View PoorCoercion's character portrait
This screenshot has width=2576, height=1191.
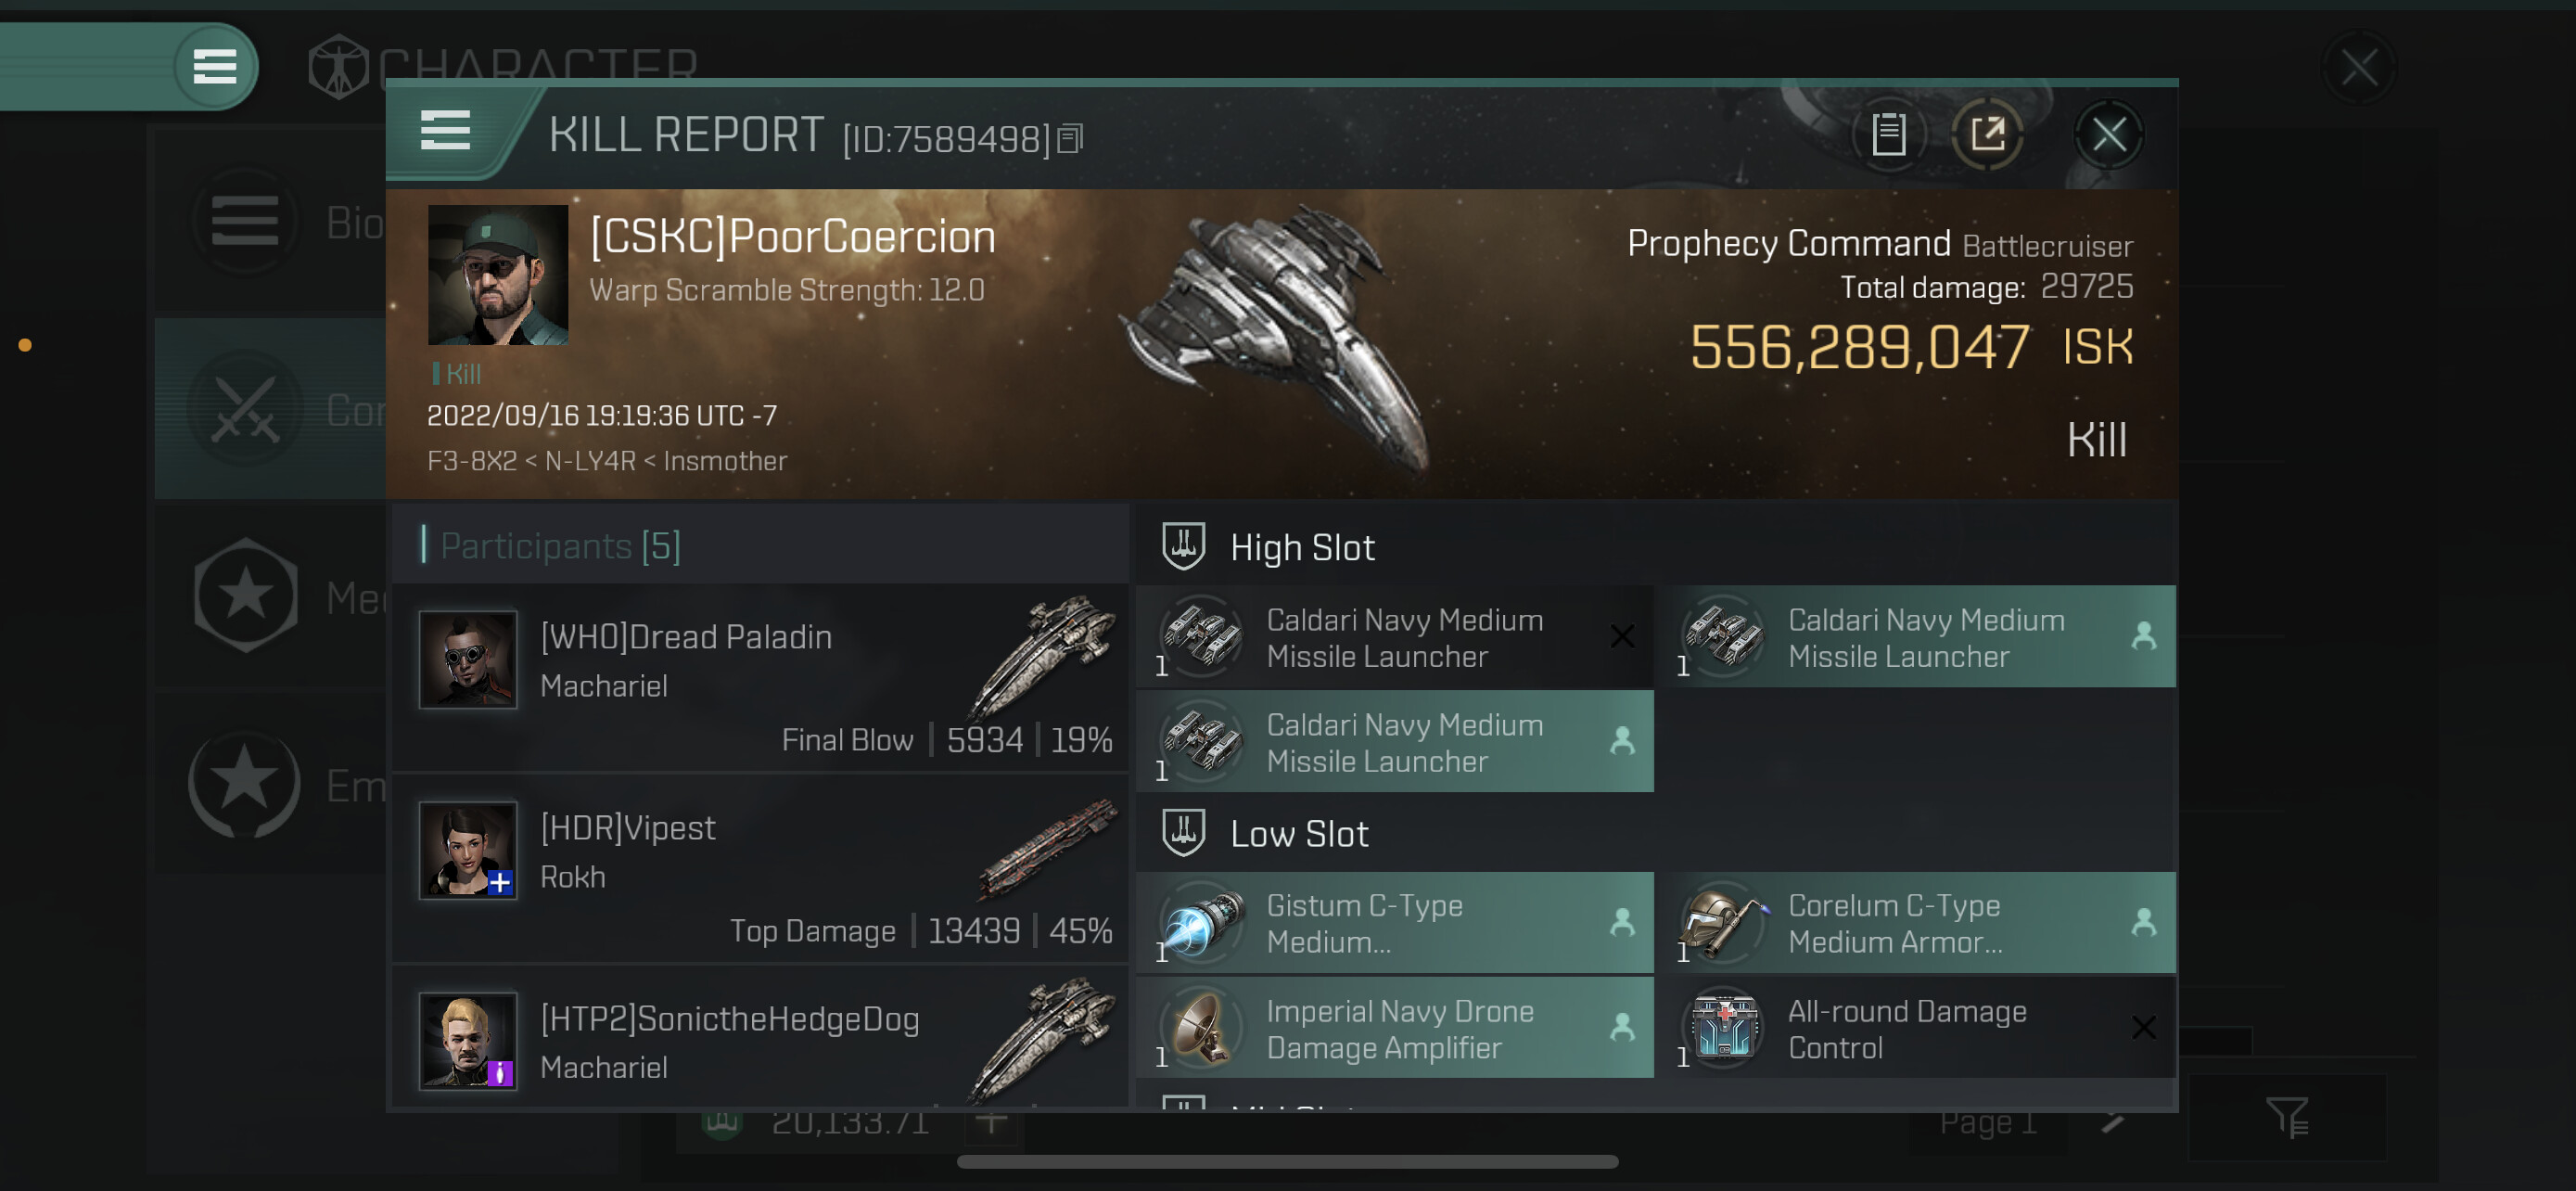pos(498,275)
